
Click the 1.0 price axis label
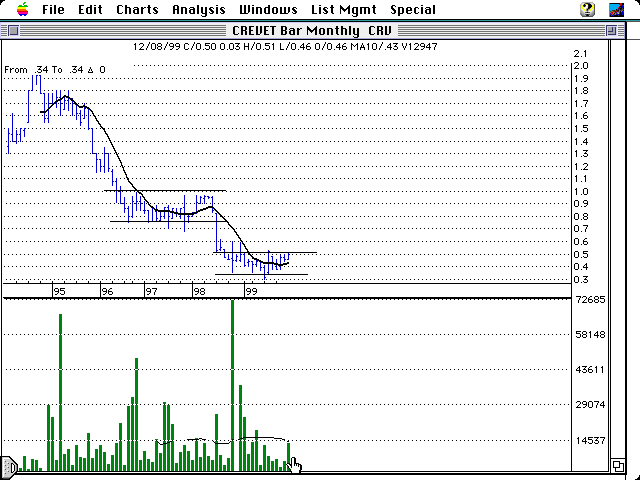tap(581, 191)
